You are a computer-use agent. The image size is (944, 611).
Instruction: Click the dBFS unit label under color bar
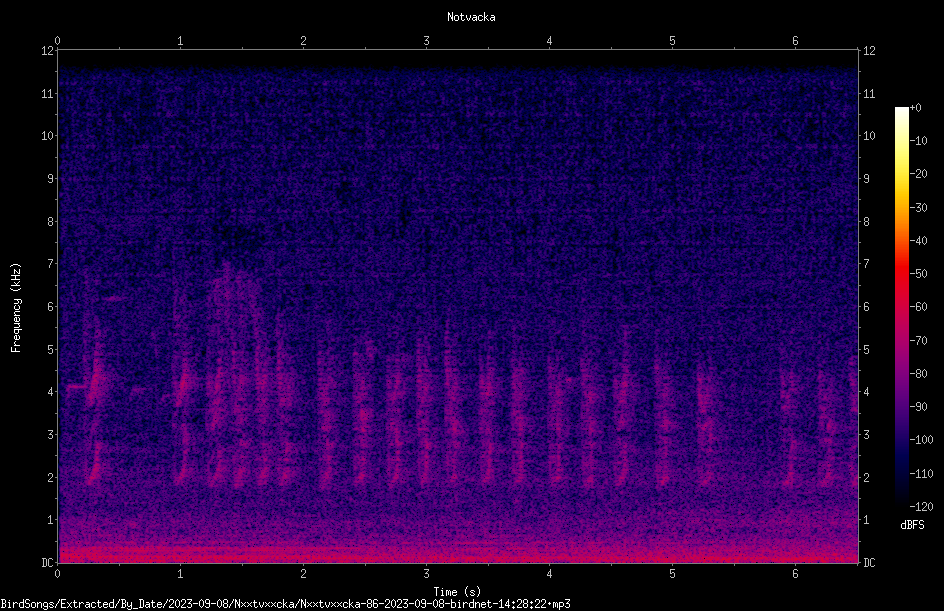coord(912,525)
